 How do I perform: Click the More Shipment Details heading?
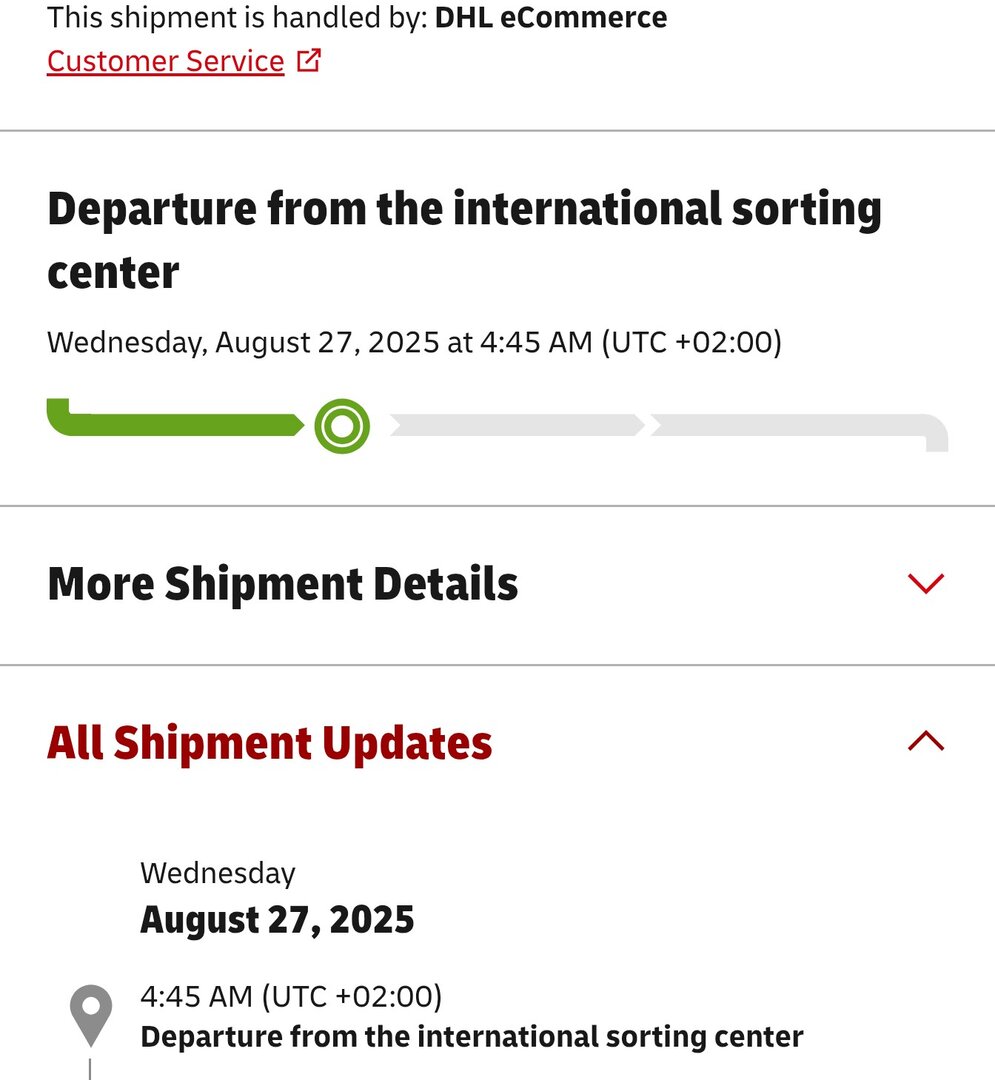(282, 584)
